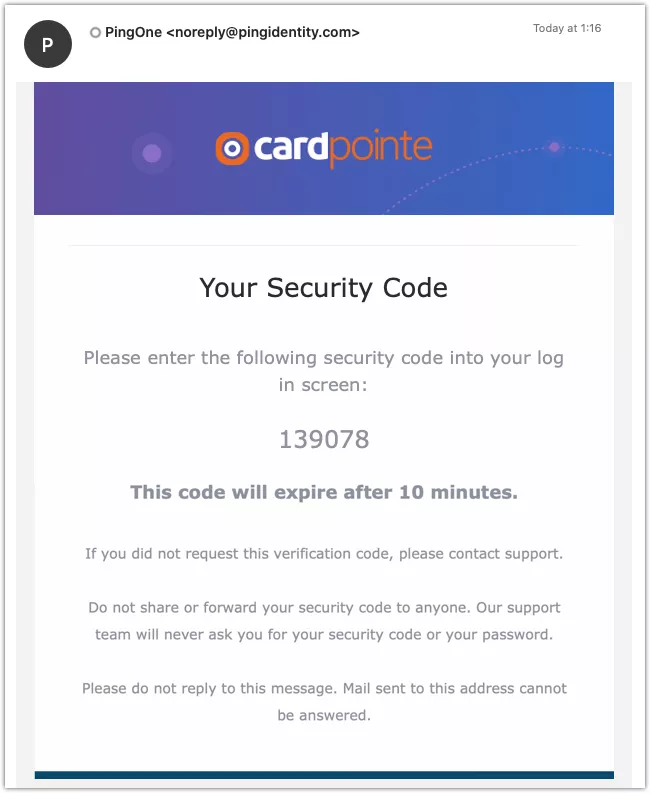Click the dark blue footer bar
Image resolution: width=650 pixels, height=793 pixels.
[x=324, y=775]
